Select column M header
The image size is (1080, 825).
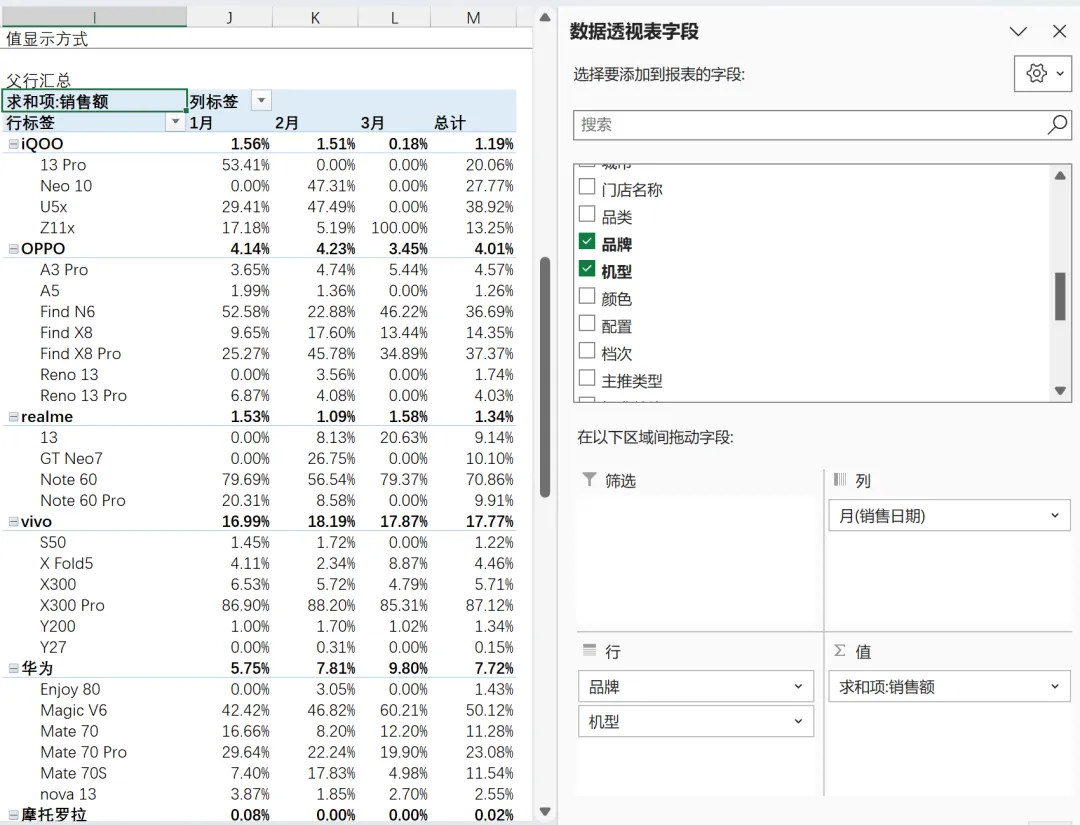coord(473,17)
